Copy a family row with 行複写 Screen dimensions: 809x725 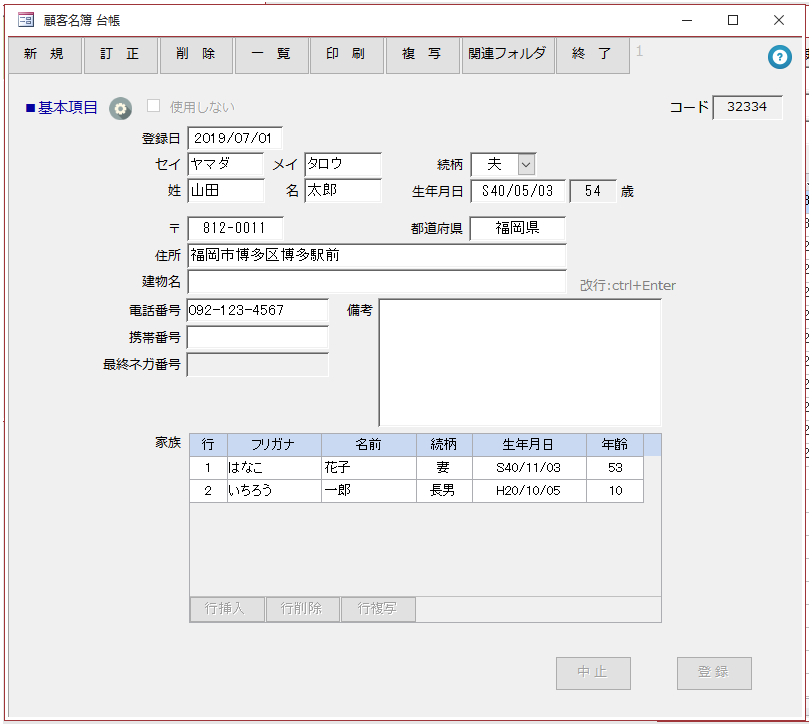tap(377, 609)
